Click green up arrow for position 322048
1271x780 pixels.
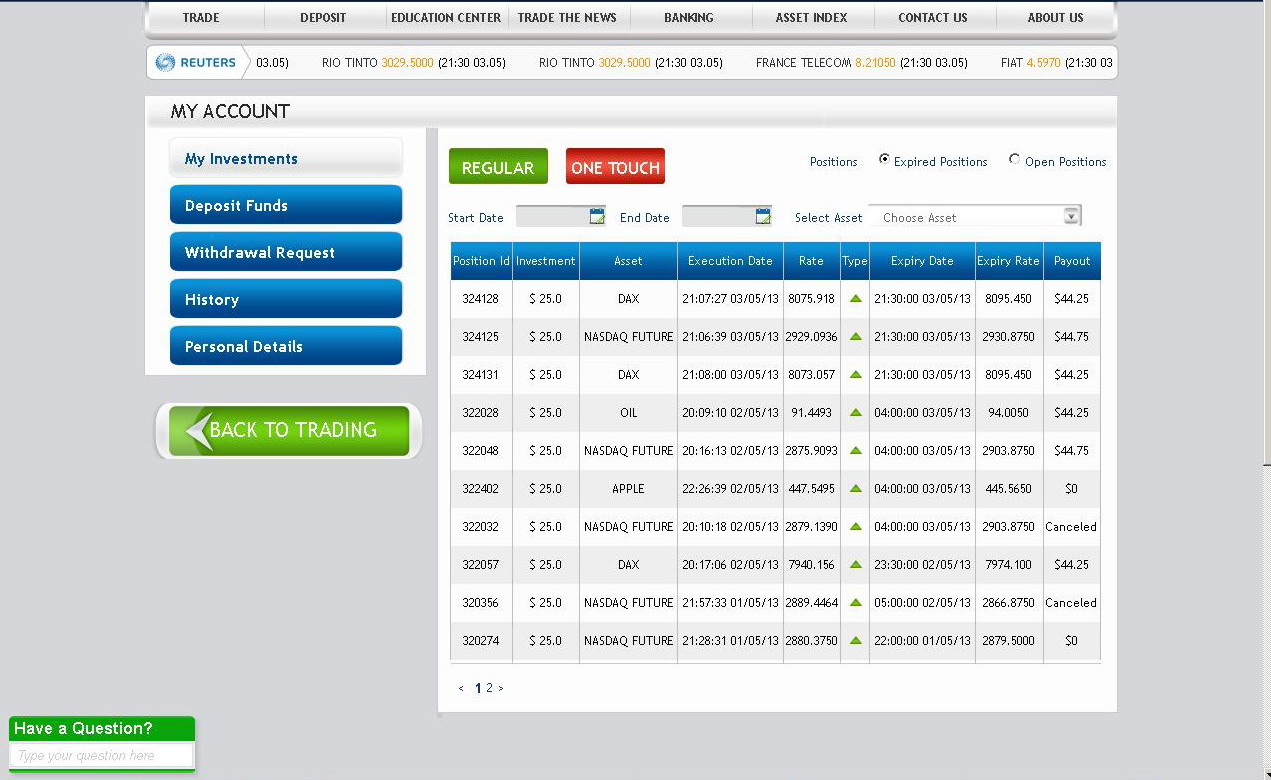pos(855,450)
